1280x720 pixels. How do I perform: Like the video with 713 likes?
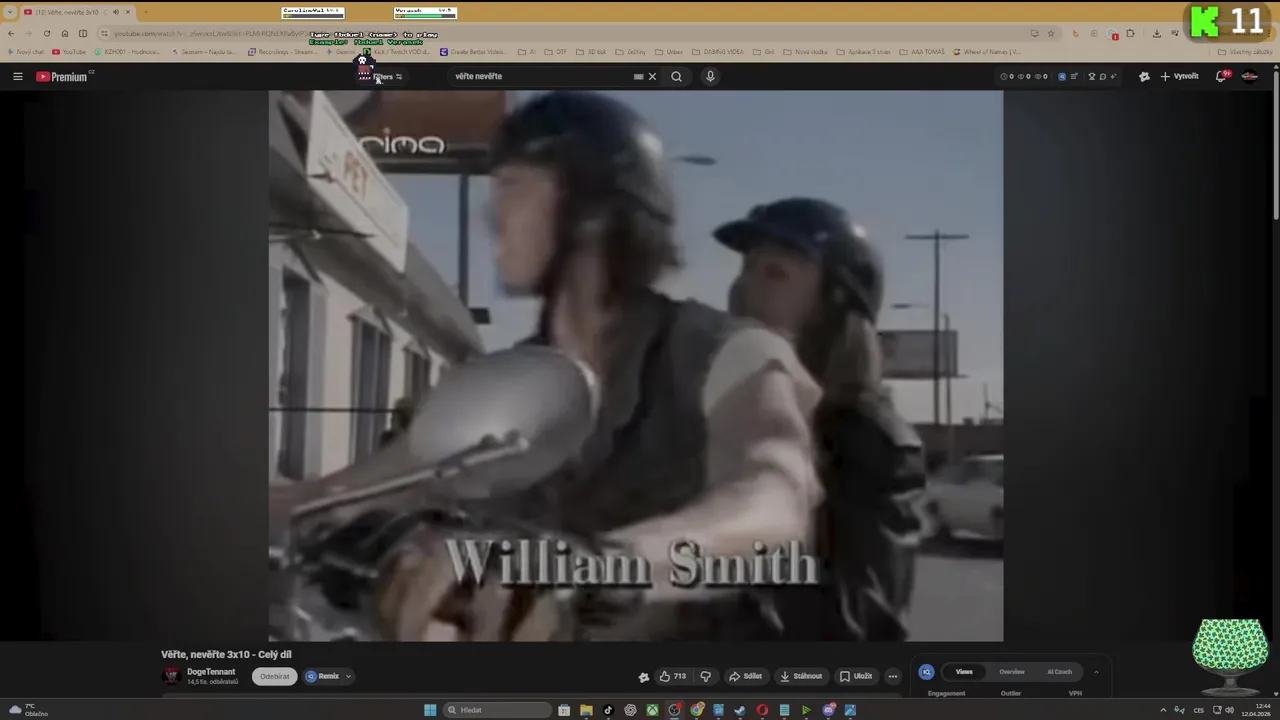(673, 676)
